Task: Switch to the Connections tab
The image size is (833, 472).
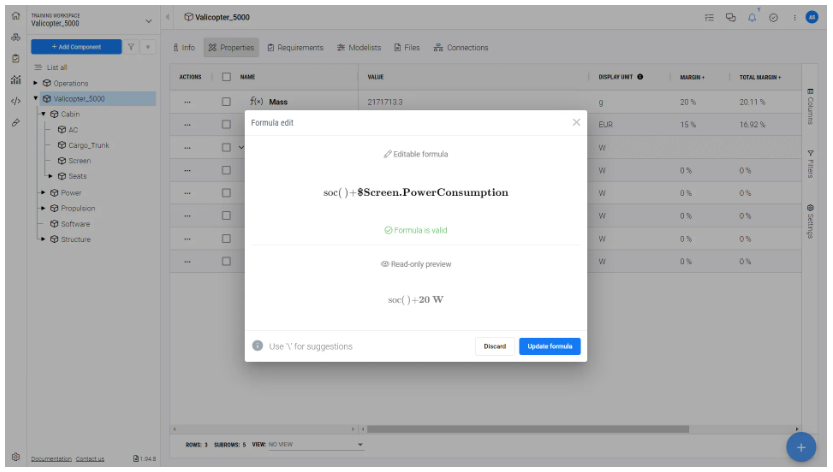Action: (461, 47)
